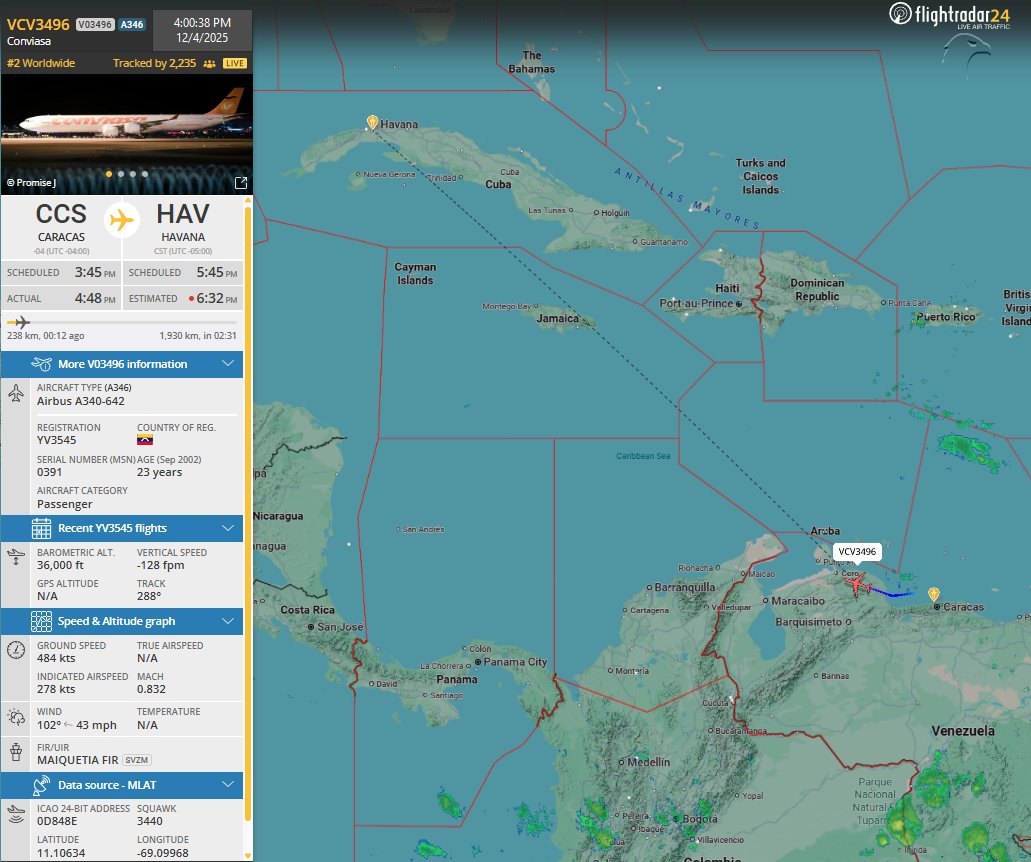Select the second photo carousel dot
Screen dimensions: 1031x862
tap(121, 174)
